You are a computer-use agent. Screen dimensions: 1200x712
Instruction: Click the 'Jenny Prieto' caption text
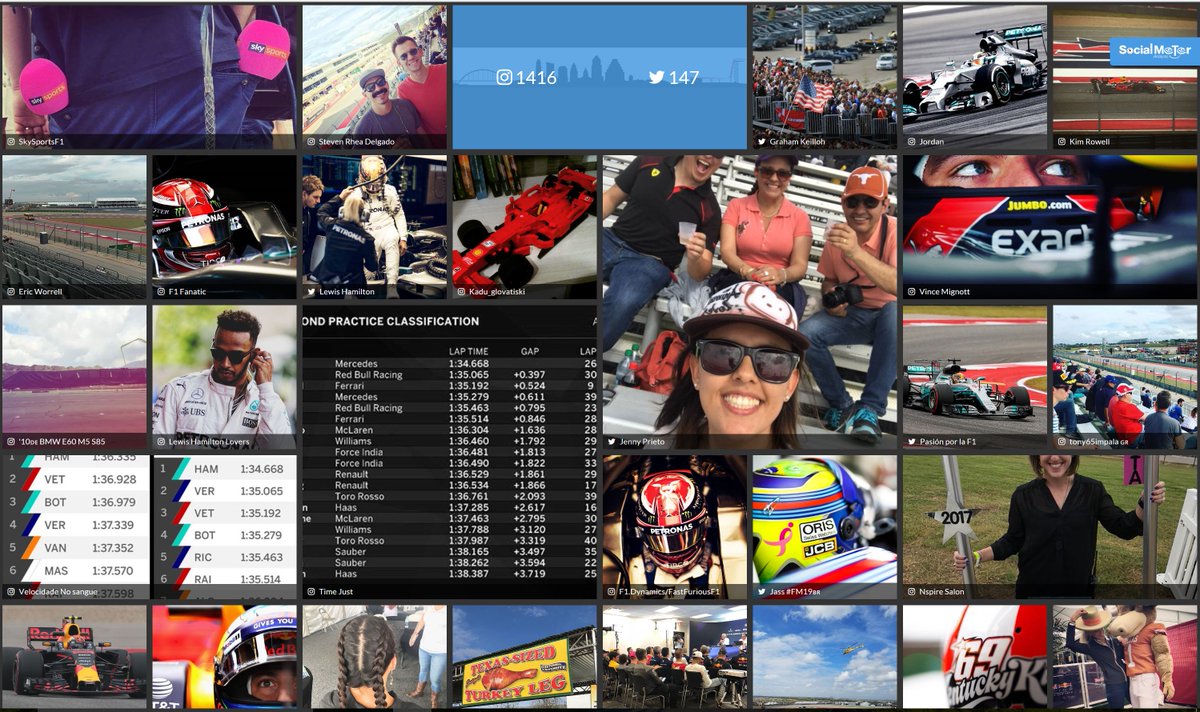click(x=641, y=442)
